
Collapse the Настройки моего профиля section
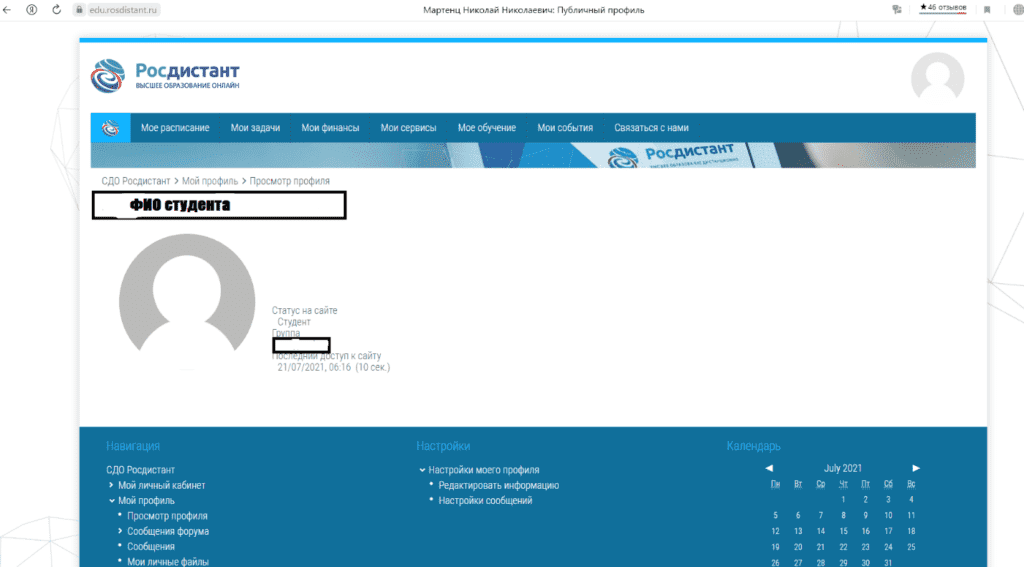pos(422,470)
